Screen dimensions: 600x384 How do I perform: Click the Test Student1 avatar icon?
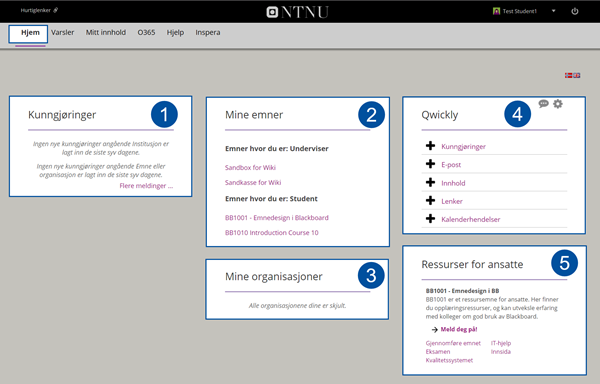[x=496, y=11]
